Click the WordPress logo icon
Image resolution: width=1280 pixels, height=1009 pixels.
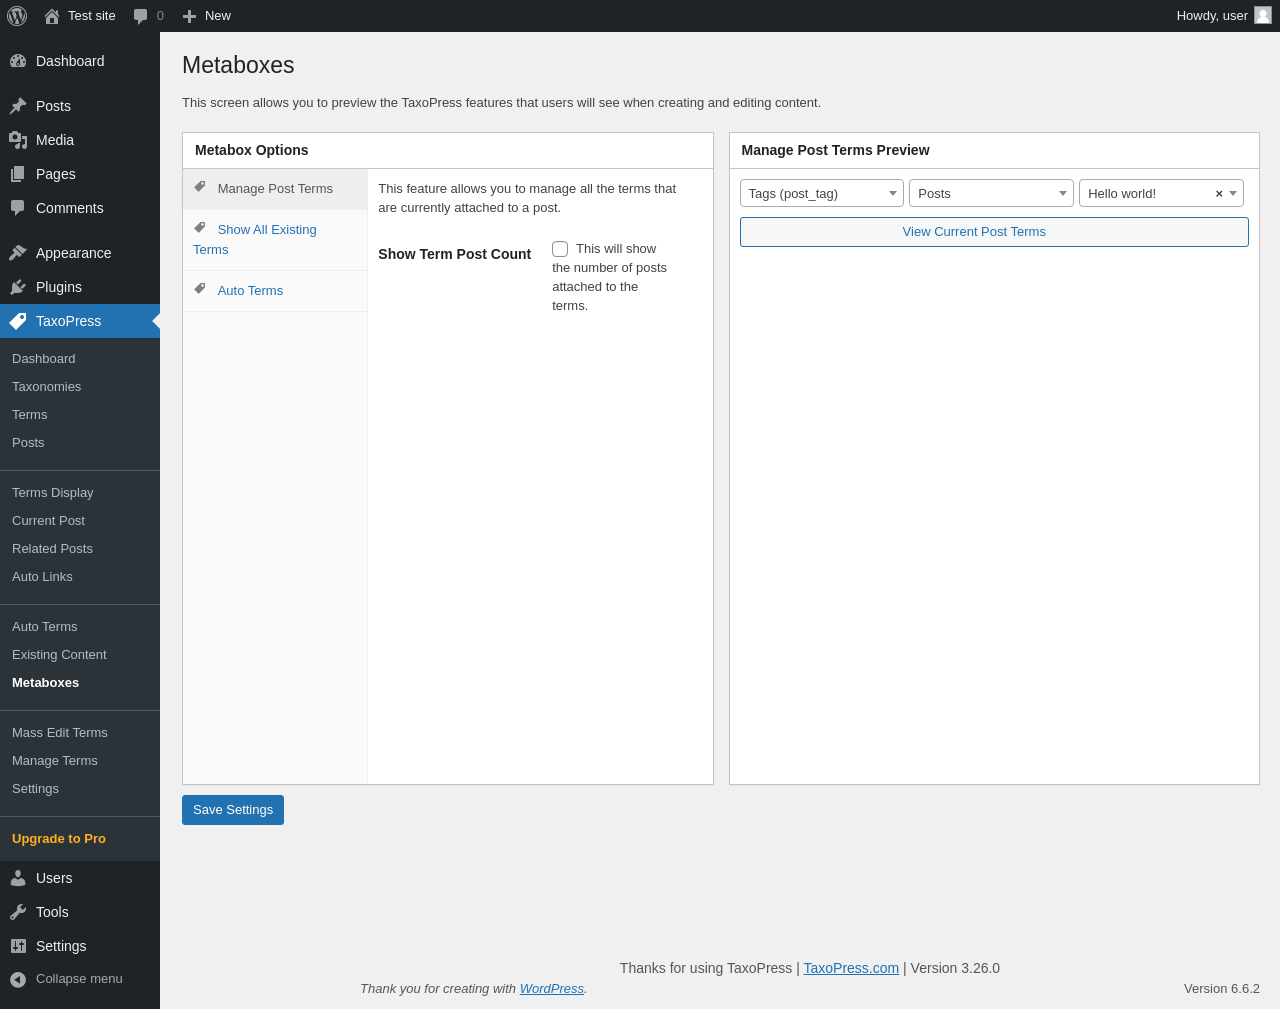click(17, 16)
